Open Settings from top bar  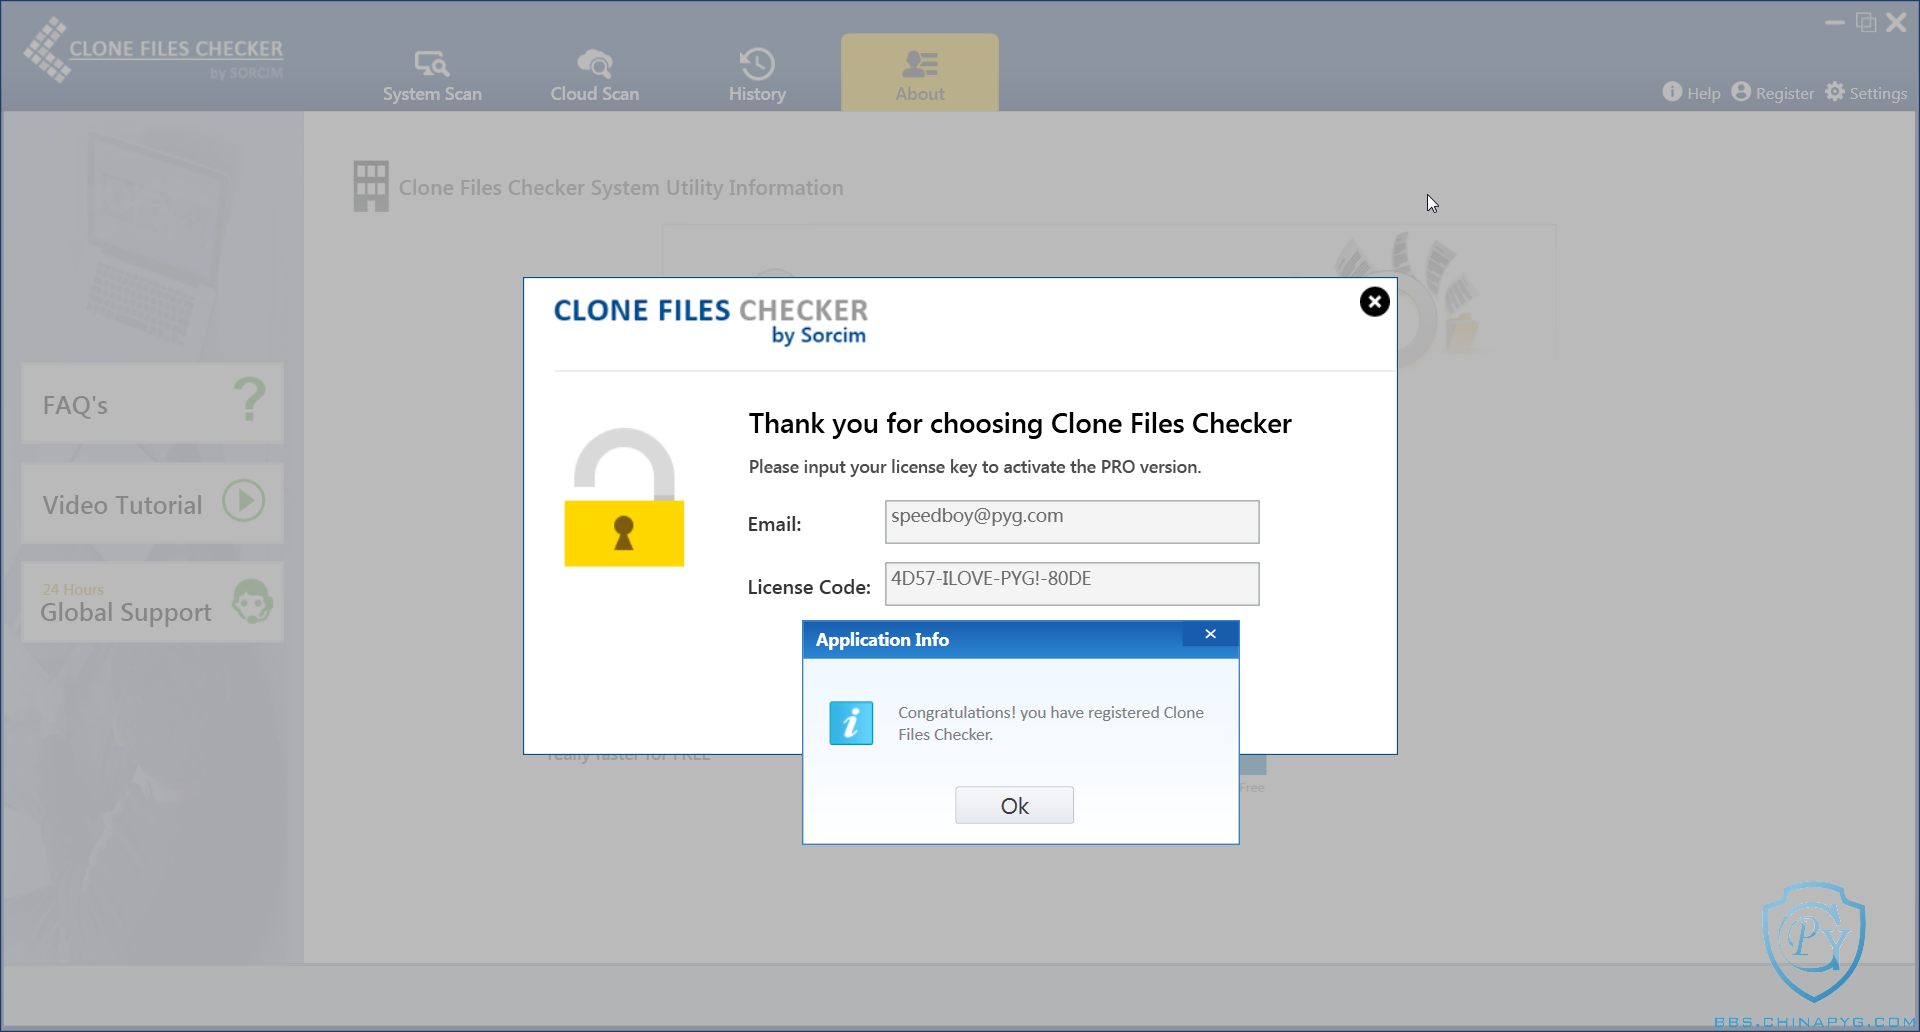tap(1866, 92)
